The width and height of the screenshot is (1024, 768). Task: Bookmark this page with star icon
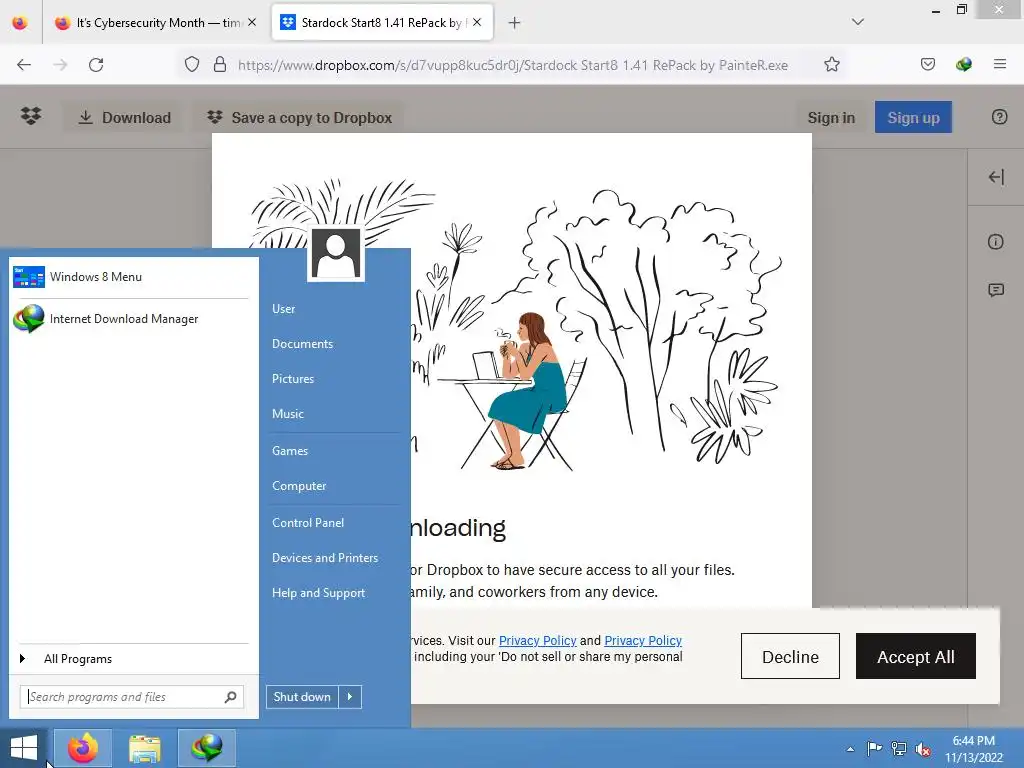coord(831,65)
